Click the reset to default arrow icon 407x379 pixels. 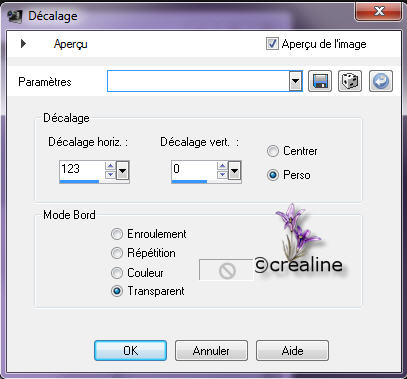click(x=381, y=81)
